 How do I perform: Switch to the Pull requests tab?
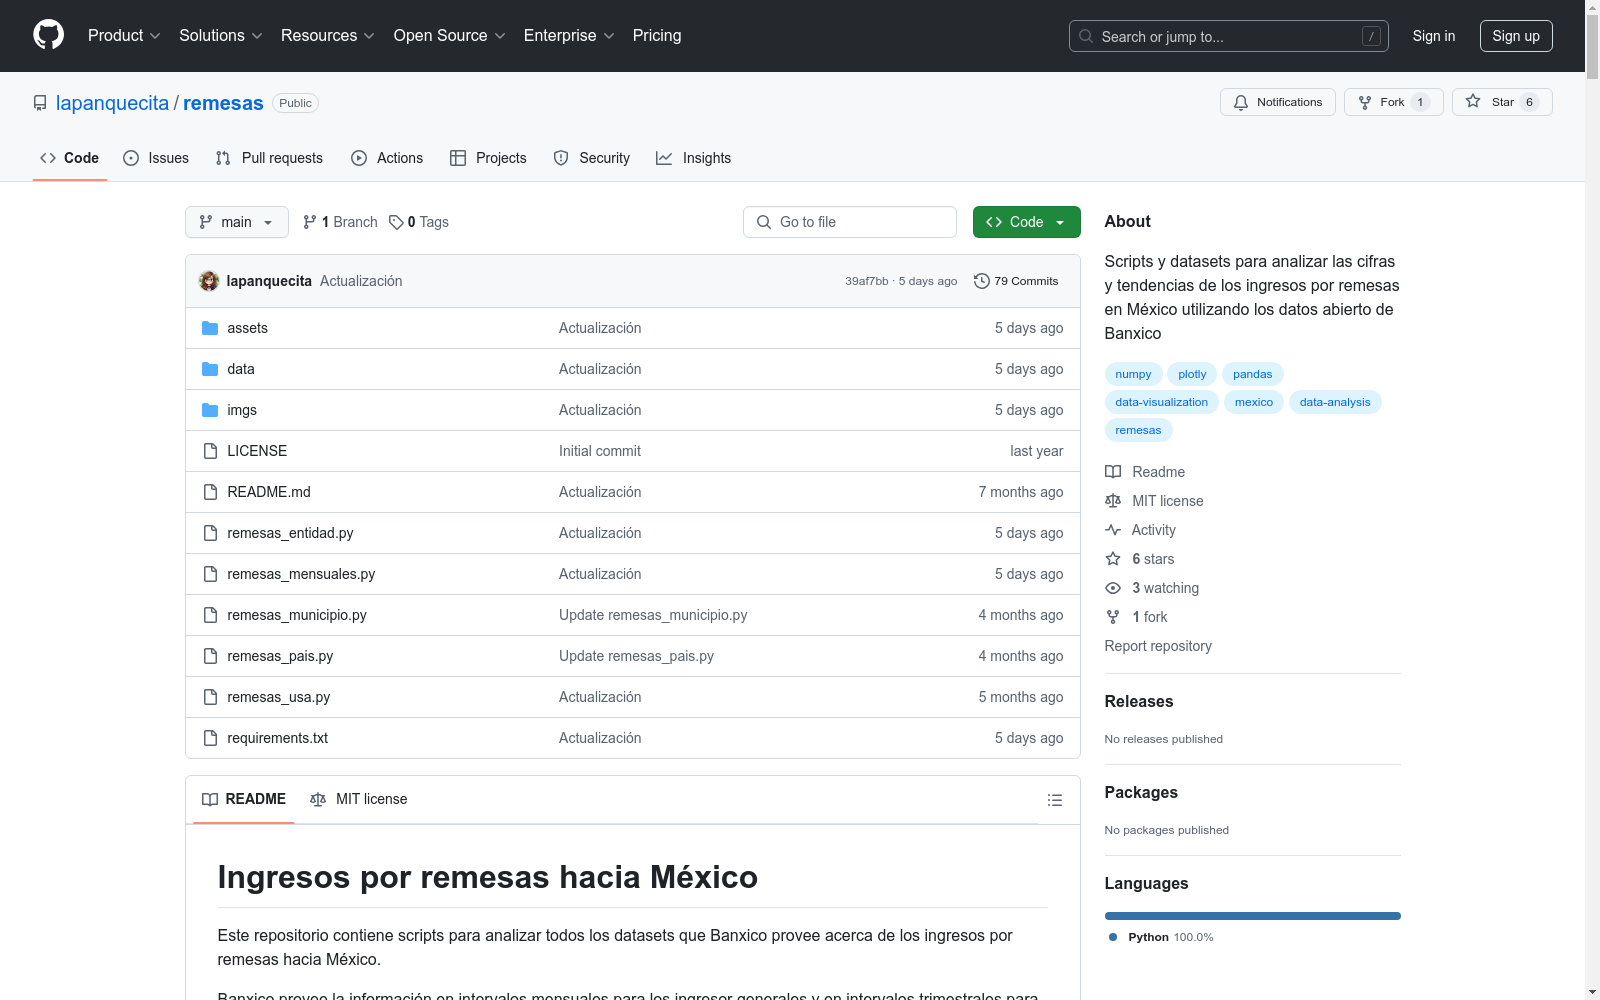[269, 158]
